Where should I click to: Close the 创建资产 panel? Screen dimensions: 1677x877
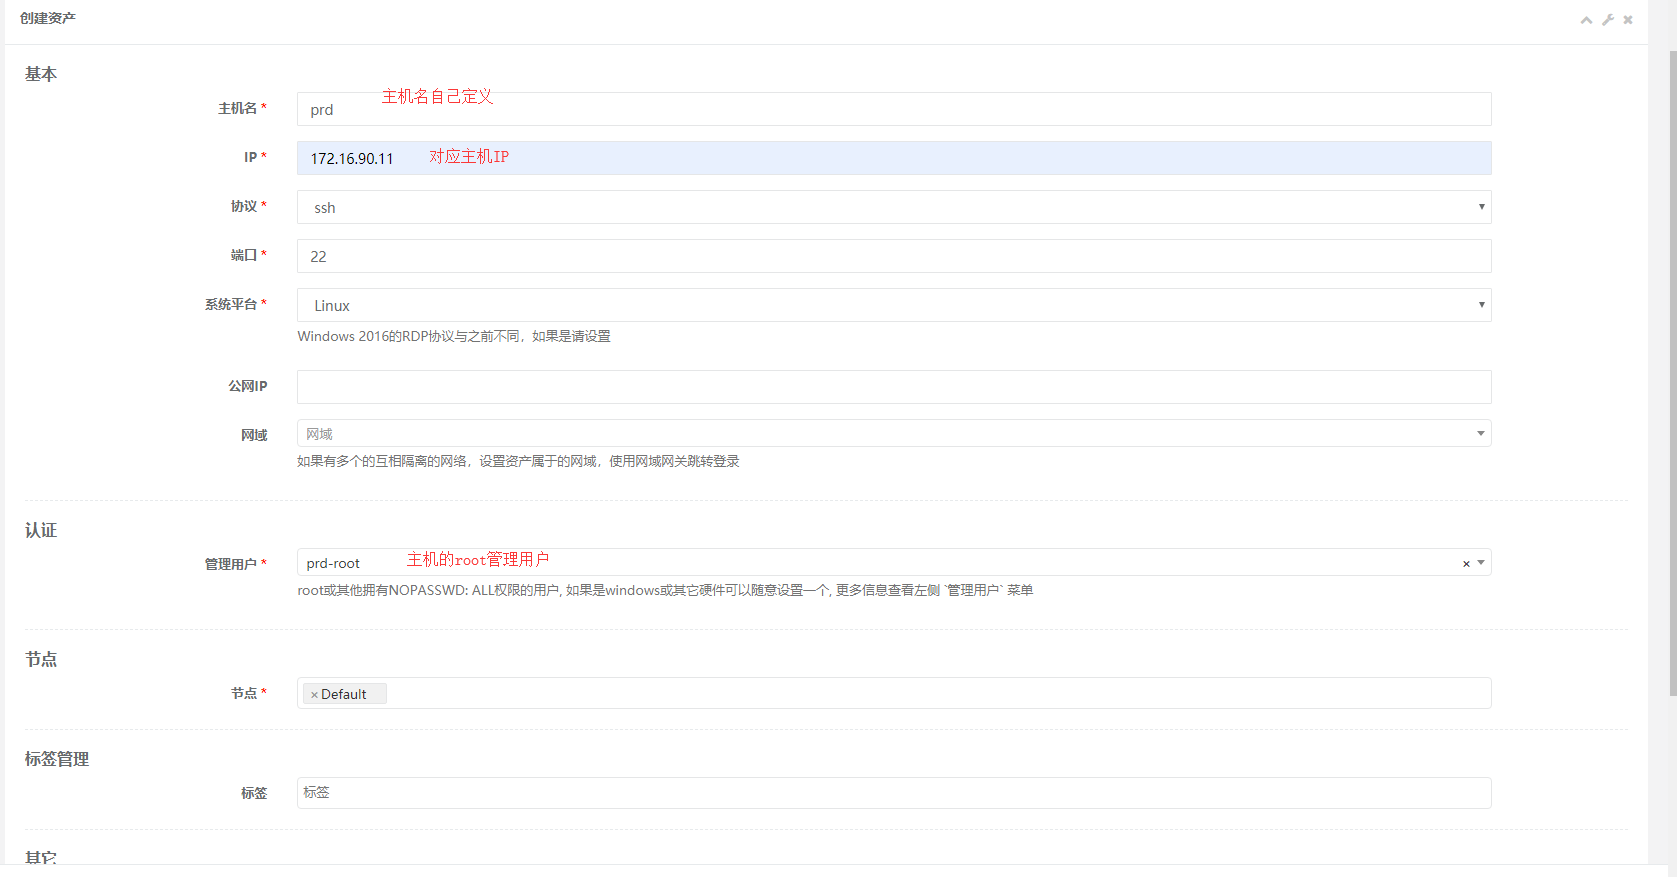click(1628, 20)
